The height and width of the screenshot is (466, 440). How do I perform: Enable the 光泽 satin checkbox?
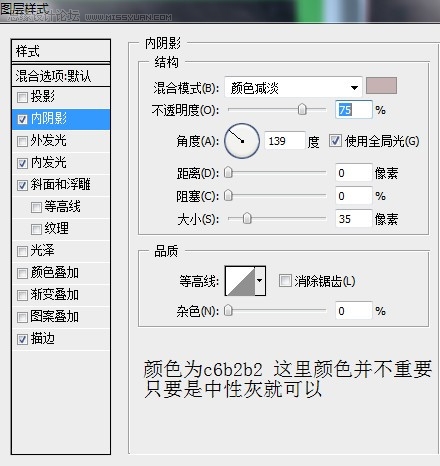pyautogui.click(x=22, y=251)
